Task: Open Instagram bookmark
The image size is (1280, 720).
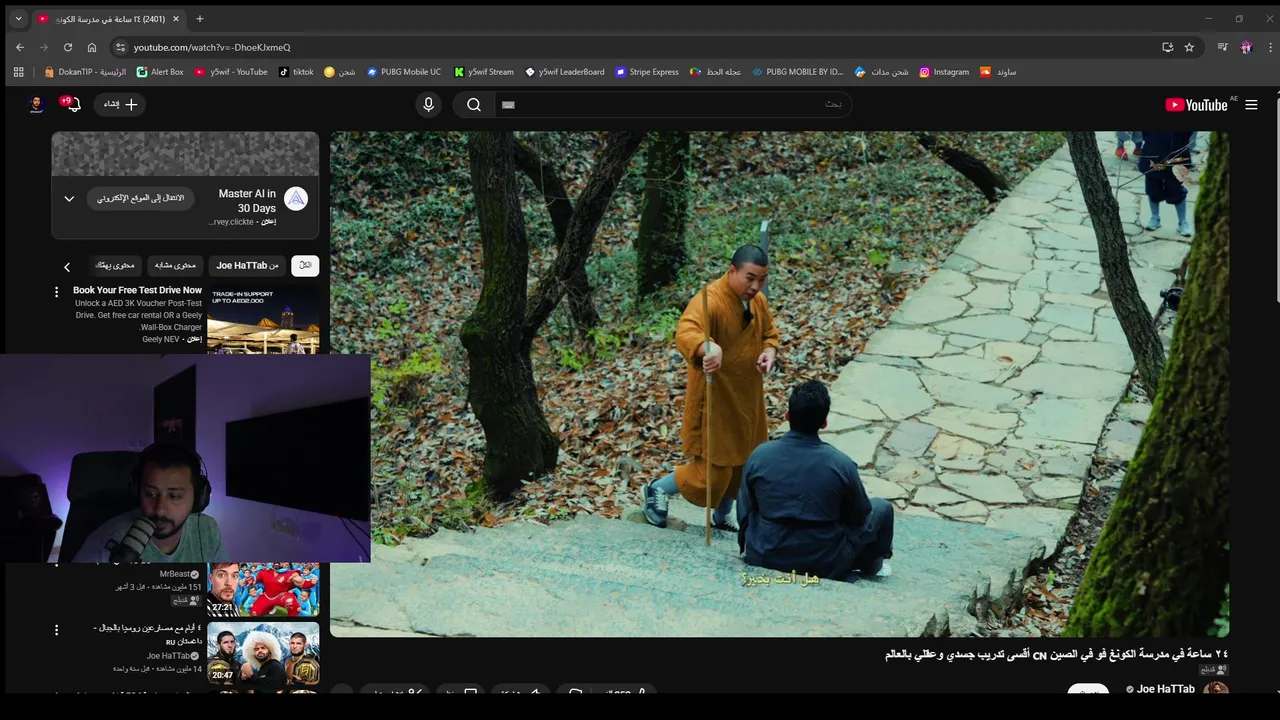Action: 944,72
